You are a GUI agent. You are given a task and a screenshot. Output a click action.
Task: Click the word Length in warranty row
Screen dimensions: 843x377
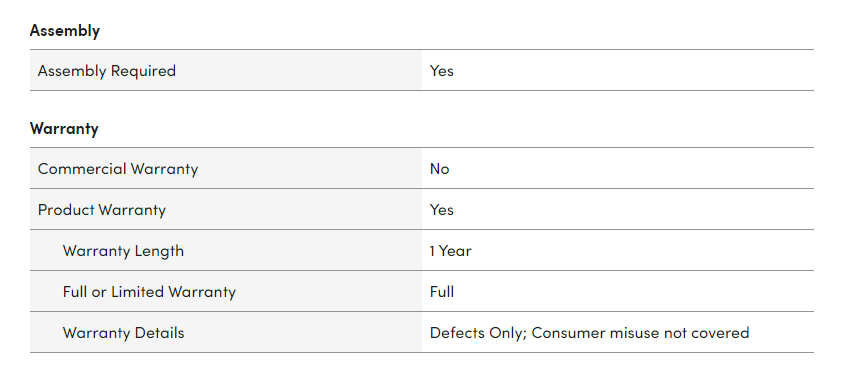(x=159, y=251)
